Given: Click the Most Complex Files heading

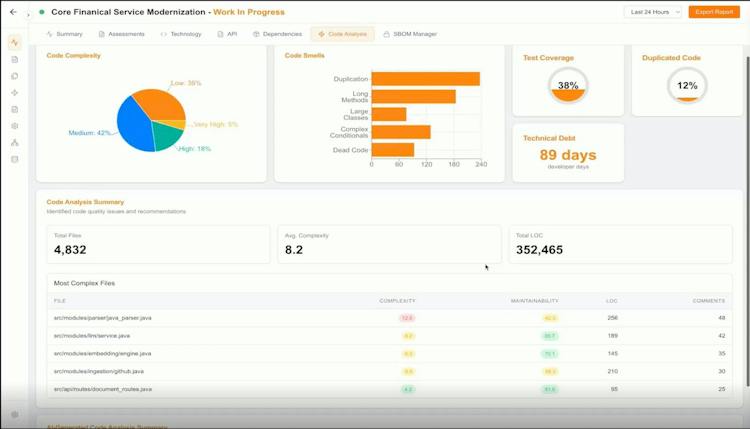Looking at the screenshot, I should (x=84, y=283).
